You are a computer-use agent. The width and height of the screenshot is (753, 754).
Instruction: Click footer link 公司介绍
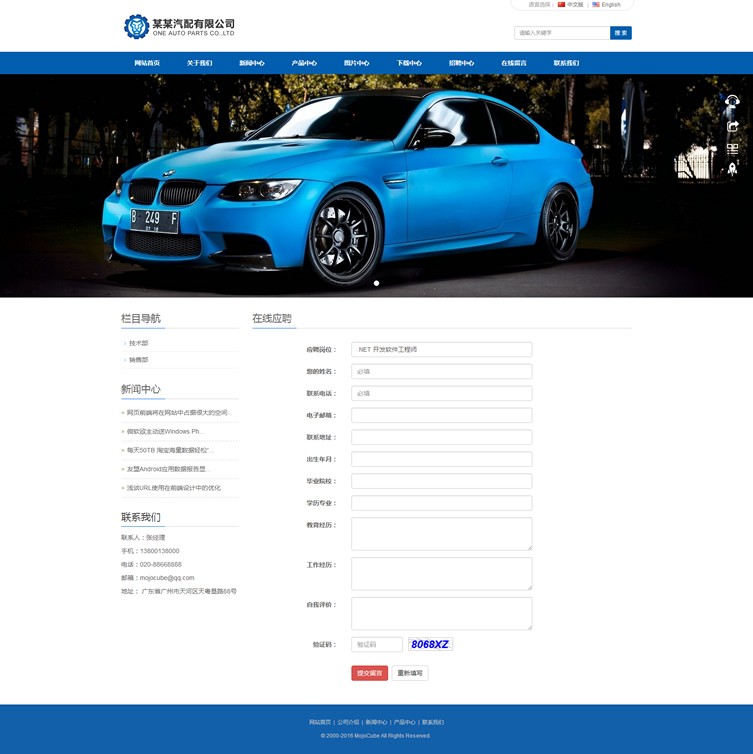click(x=348, y=722)
